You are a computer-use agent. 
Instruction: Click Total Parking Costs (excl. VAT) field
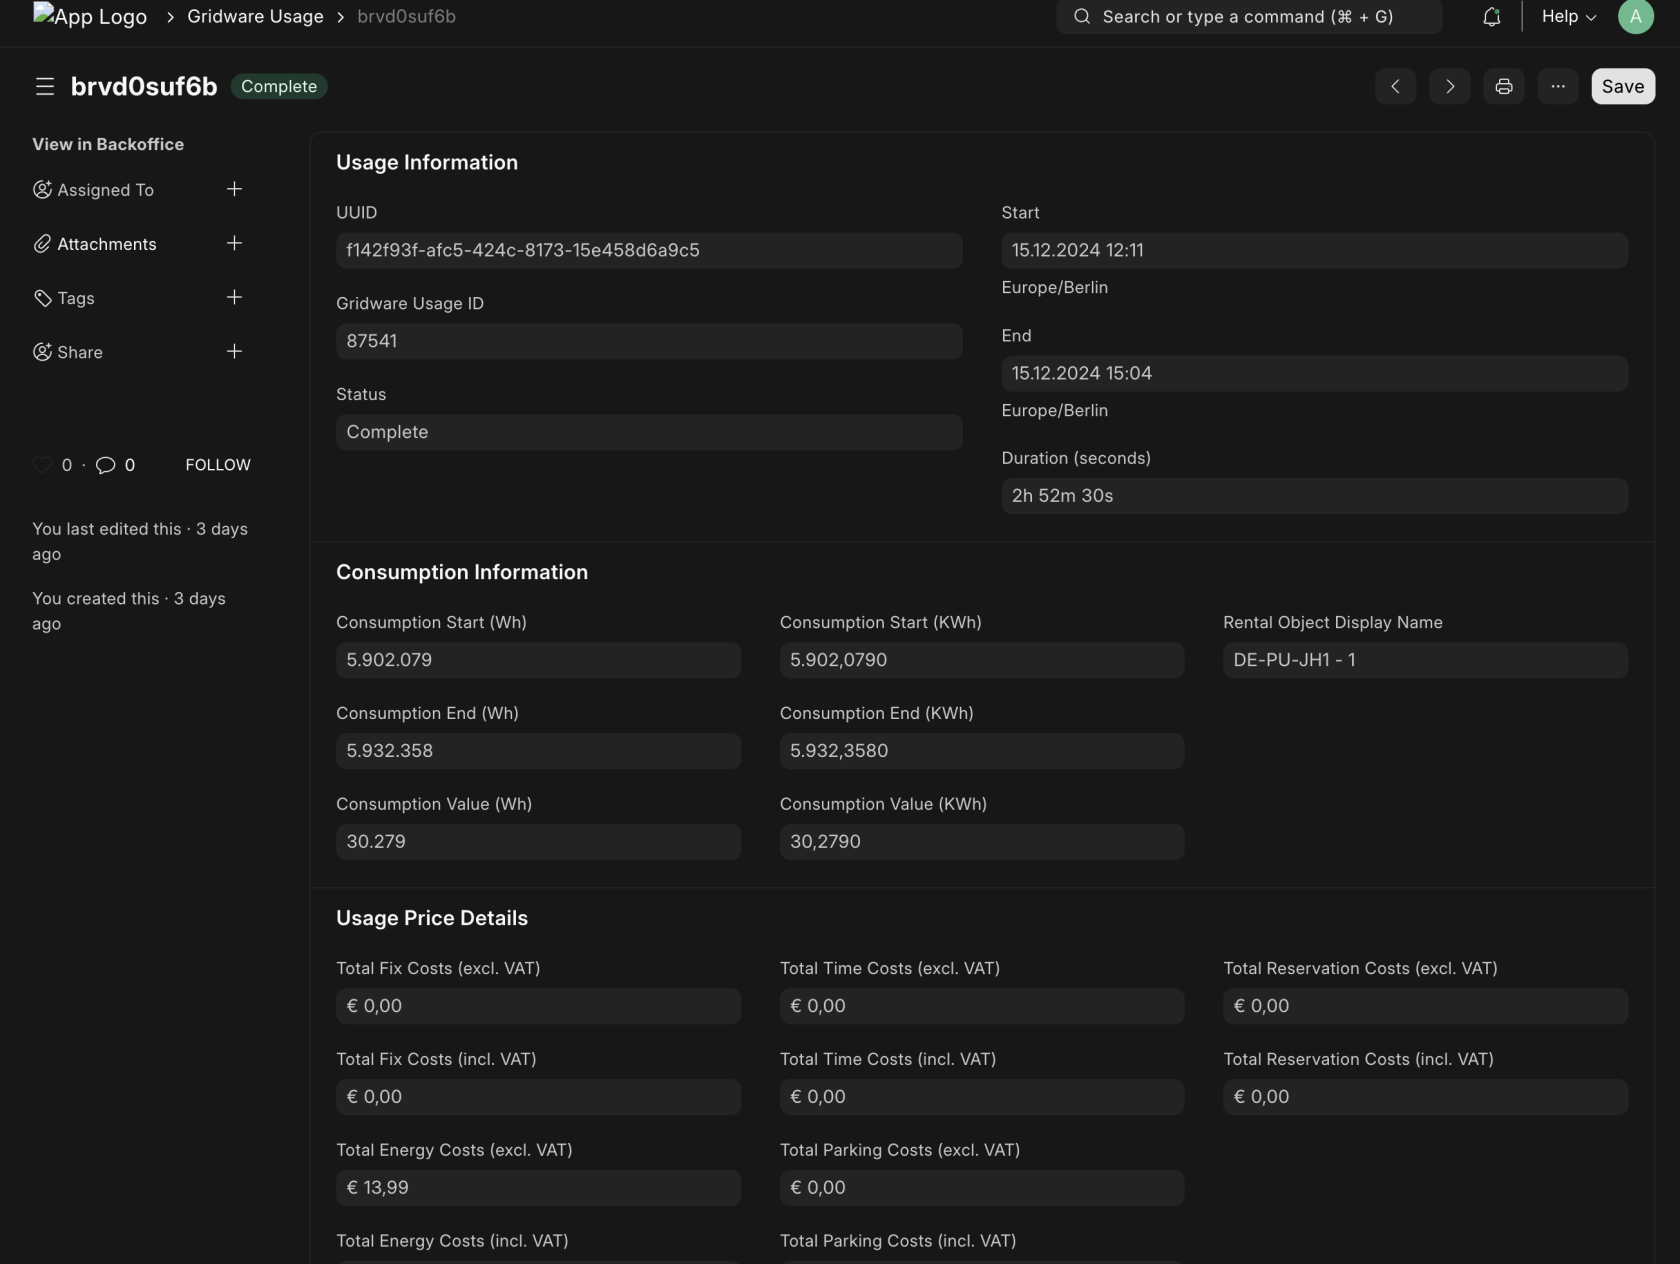click(x=982, y=1188)
